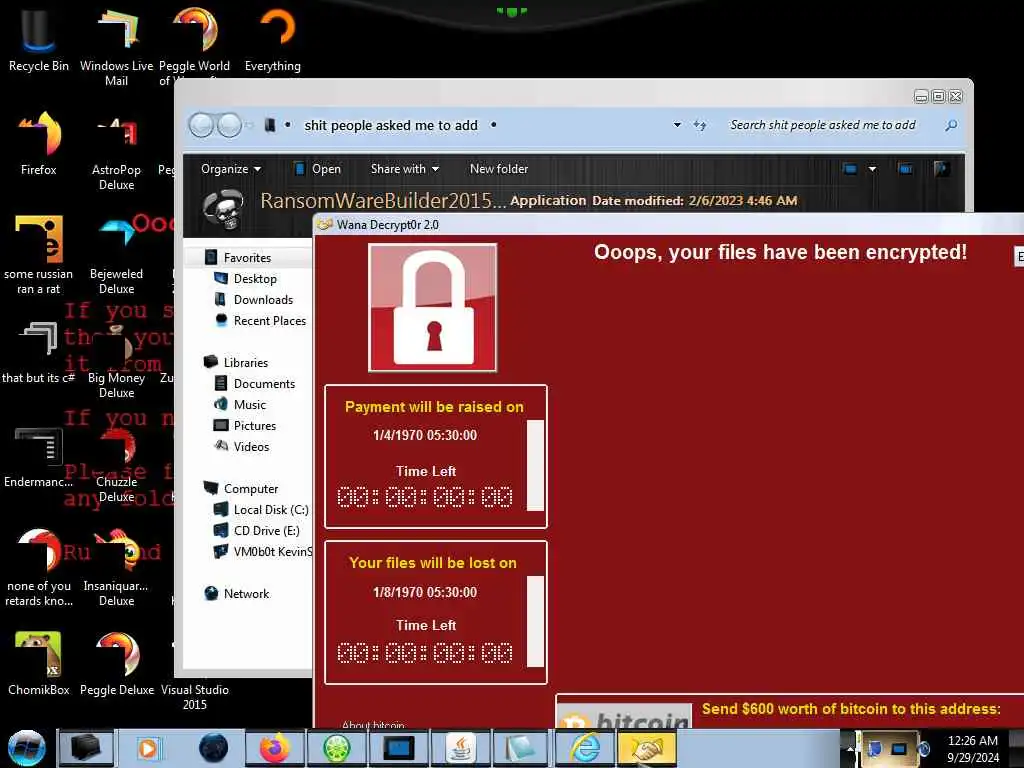Click the files lost progress bar

536,621
